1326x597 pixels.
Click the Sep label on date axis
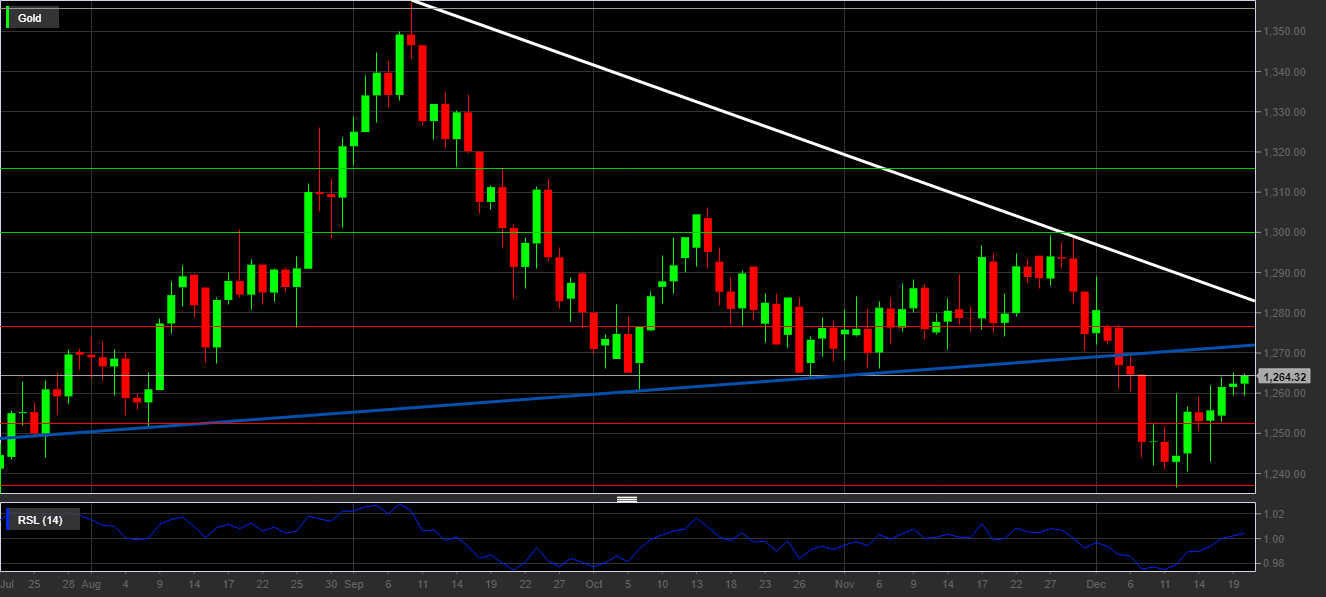[x=353, y=583]
